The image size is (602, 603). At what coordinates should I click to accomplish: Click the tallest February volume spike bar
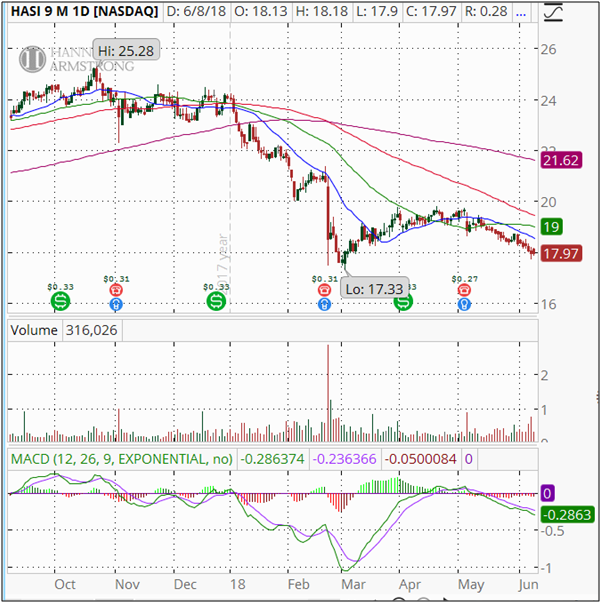coord(328,393)
